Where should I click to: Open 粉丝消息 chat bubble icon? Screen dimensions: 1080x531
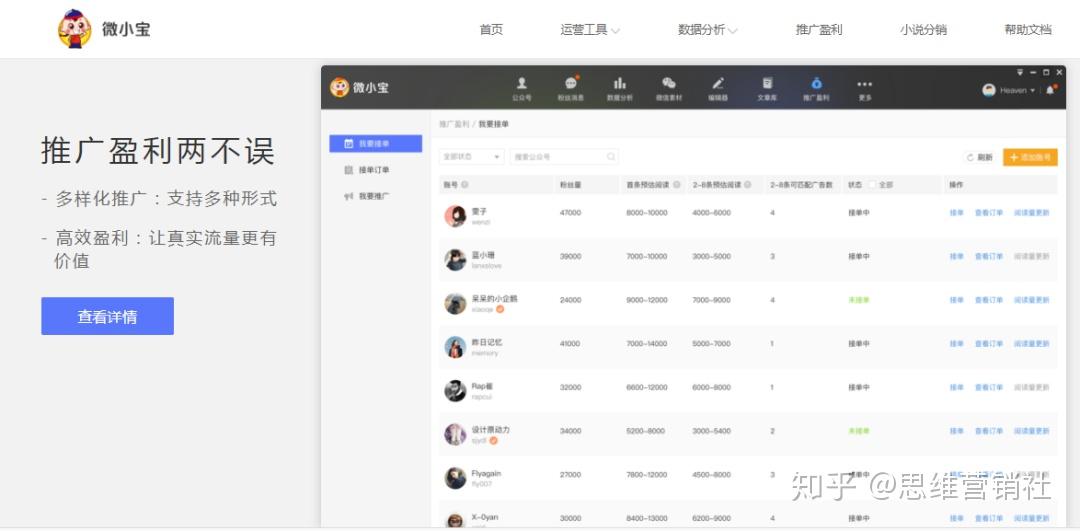[x=570, y=83]
